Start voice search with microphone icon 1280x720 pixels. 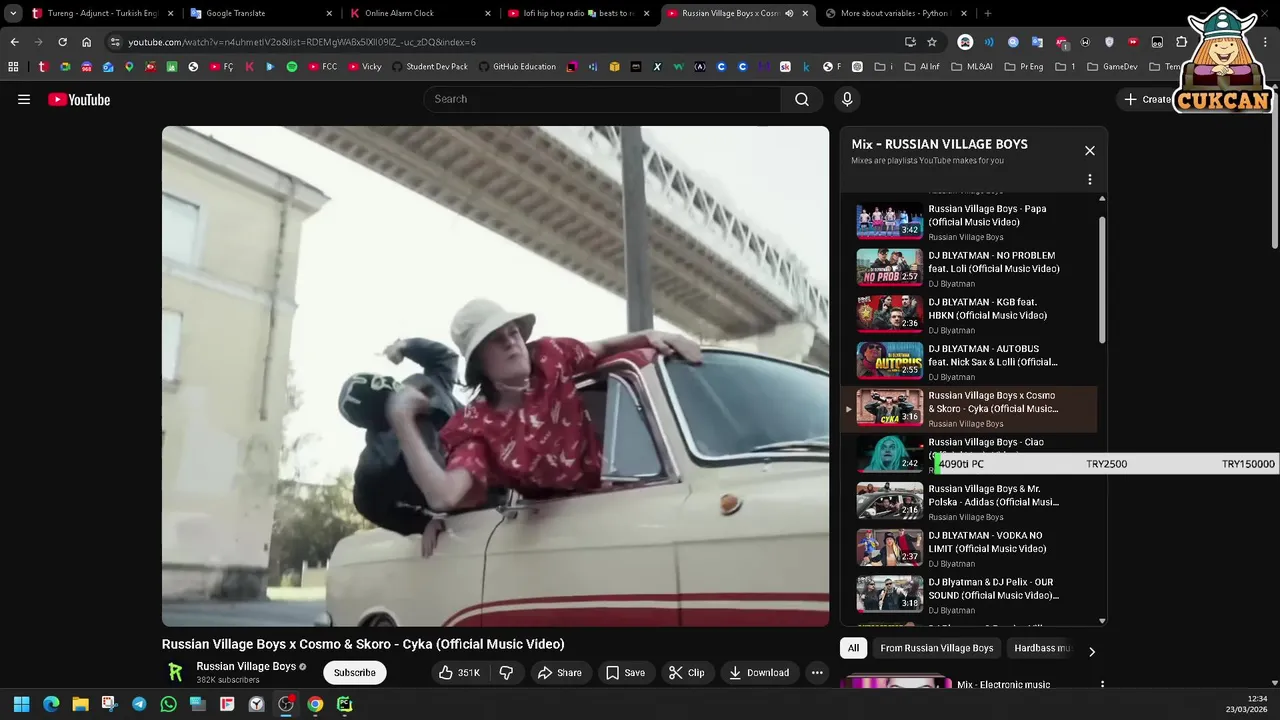[x=847, y=99]
